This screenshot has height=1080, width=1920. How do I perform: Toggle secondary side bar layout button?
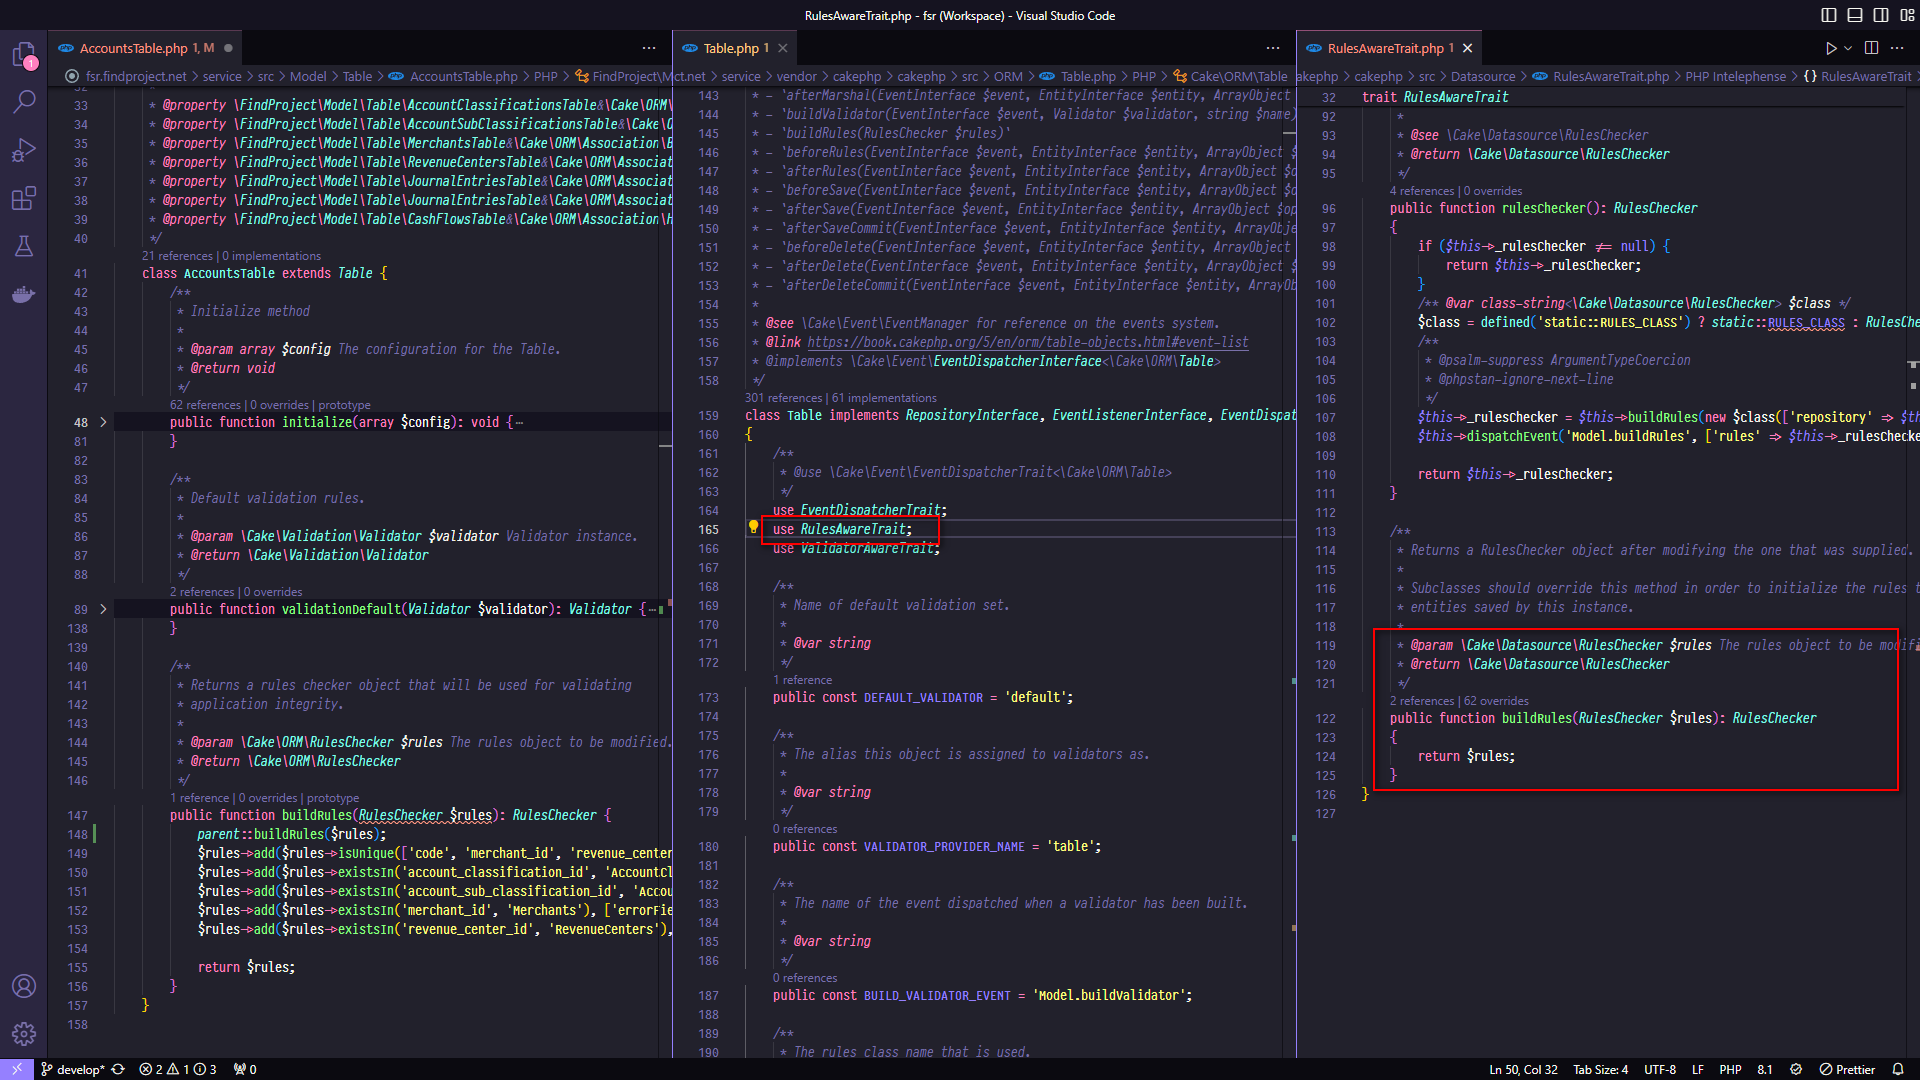1880,15
